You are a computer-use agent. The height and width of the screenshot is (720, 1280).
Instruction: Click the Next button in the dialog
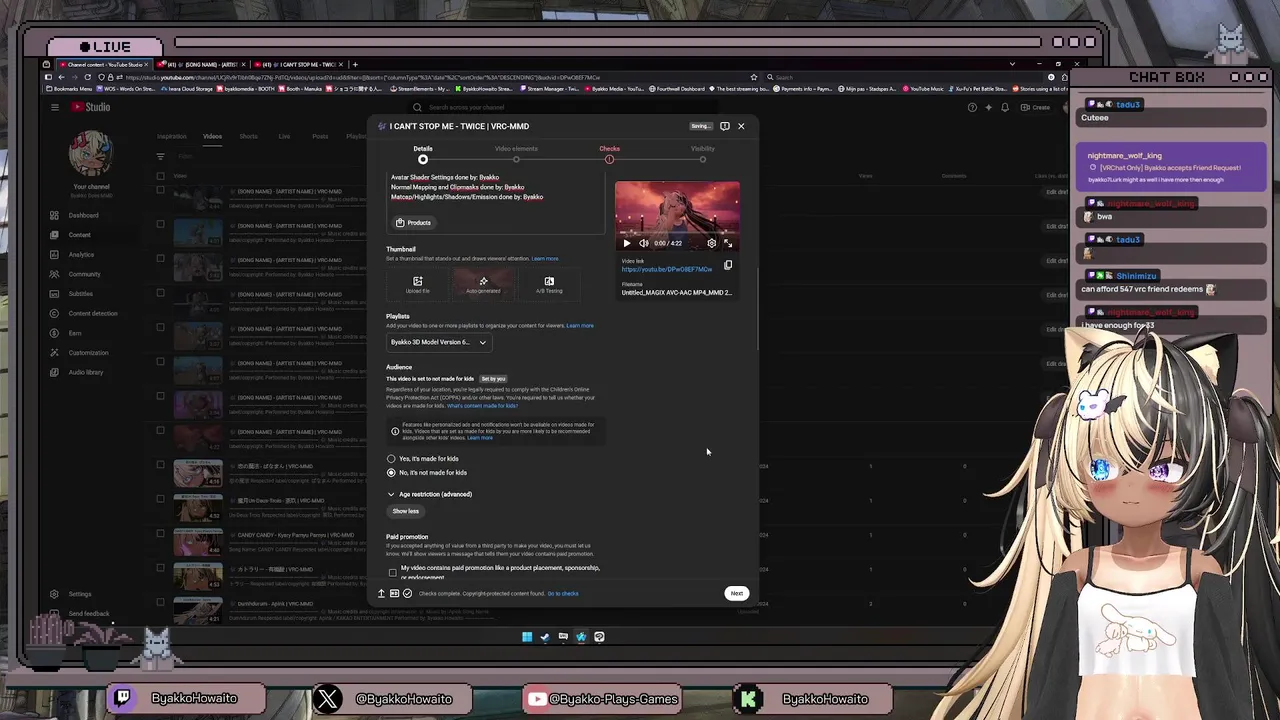[736, 593]
